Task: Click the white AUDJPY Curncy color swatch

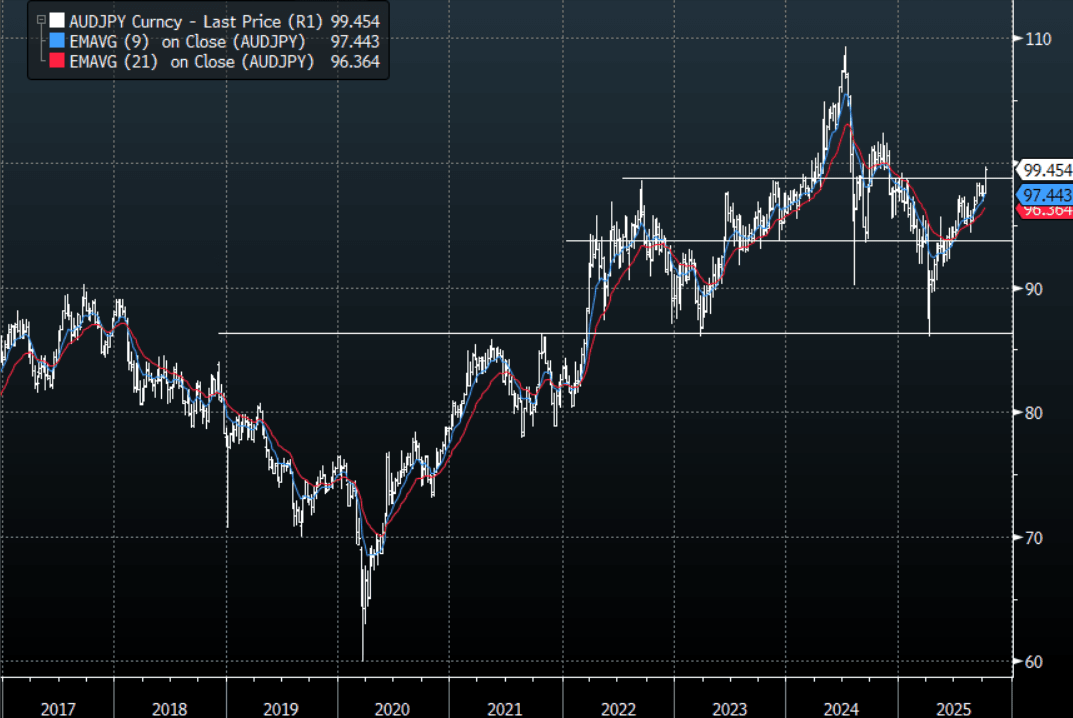Action: tap(58, 20)
